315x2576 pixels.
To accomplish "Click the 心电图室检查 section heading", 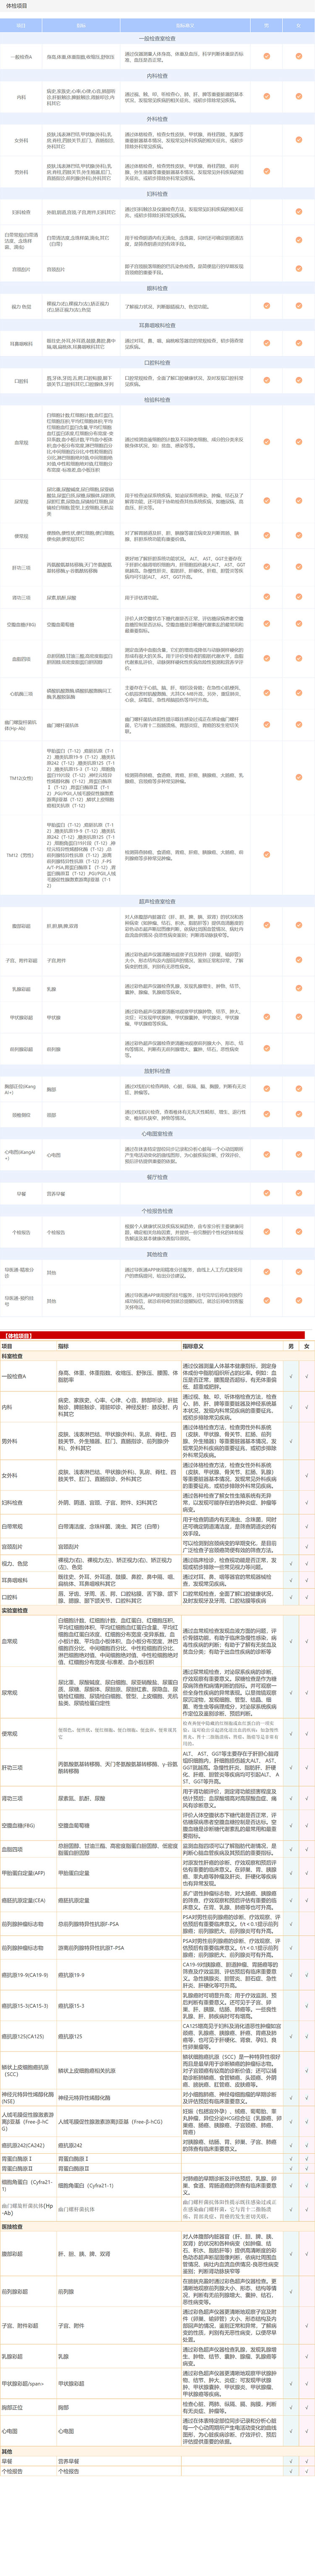I will click(x=157, y=1134).
